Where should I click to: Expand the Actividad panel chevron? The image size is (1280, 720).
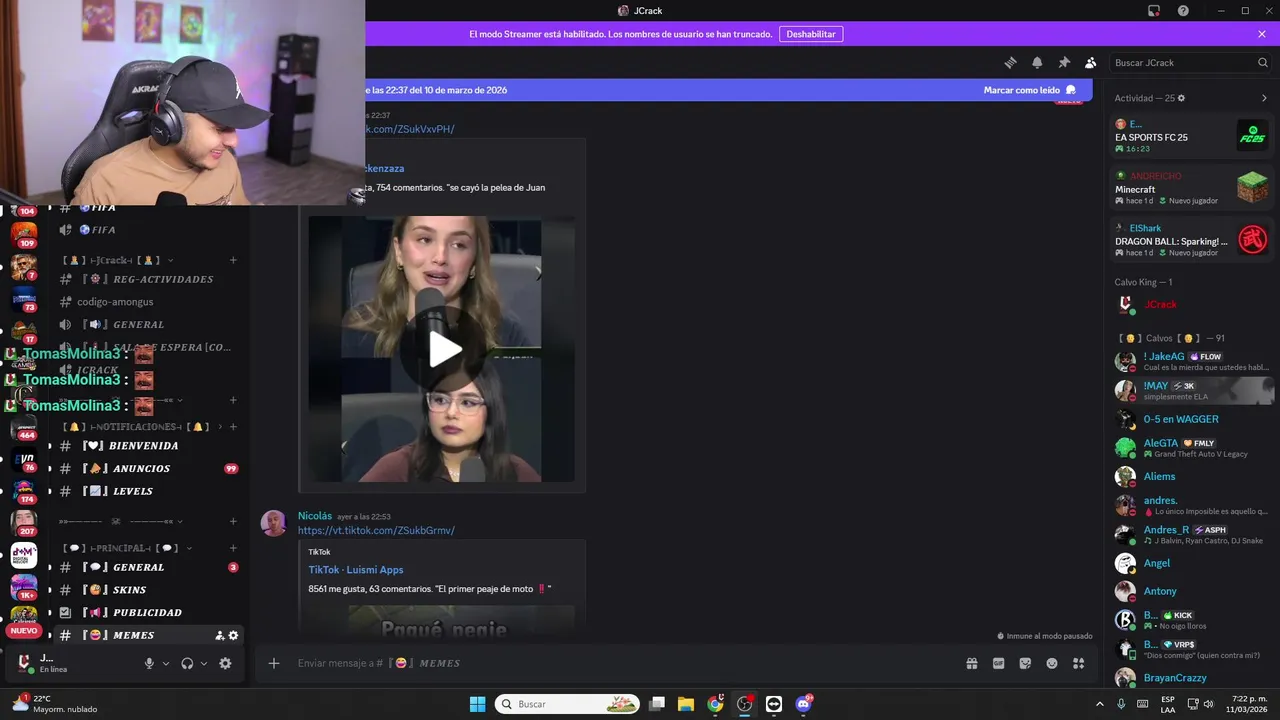point(1264,98)
